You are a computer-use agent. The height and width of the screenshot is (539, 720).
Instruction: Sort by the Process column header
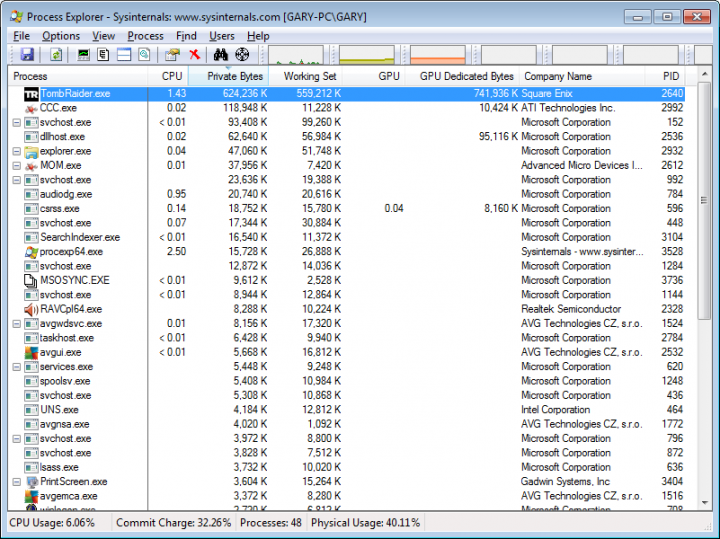(78, 76)
